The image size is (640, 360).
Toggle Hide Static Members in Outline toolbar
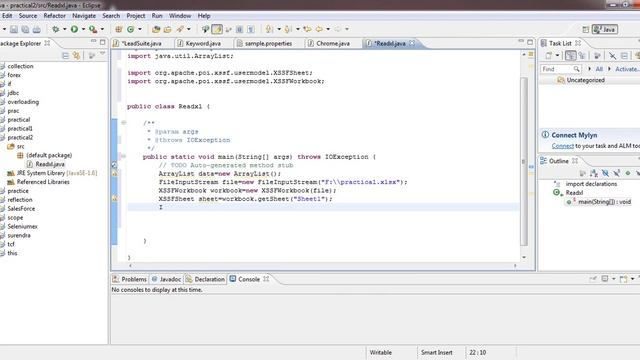pyautogui.click(x=617, y=173)
